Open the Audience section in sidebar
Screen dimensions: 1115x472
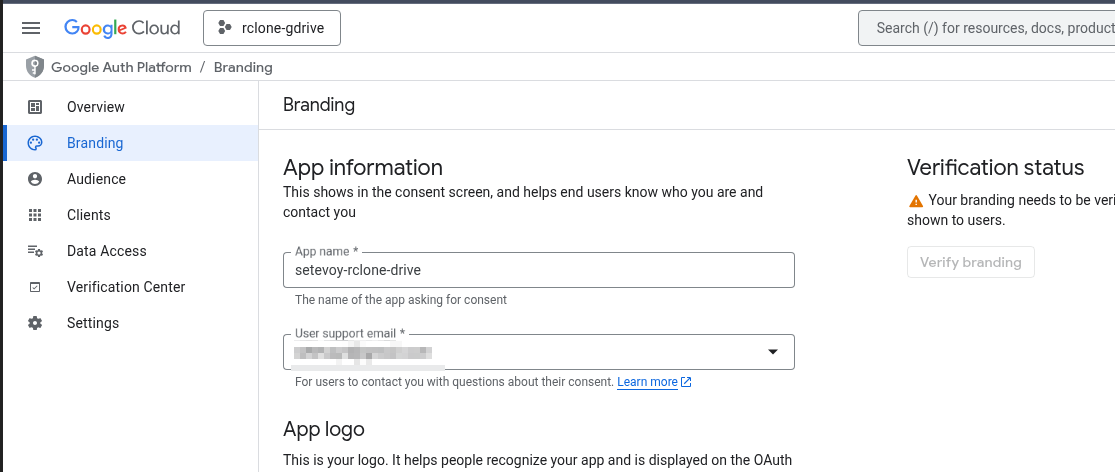point(96,179)
